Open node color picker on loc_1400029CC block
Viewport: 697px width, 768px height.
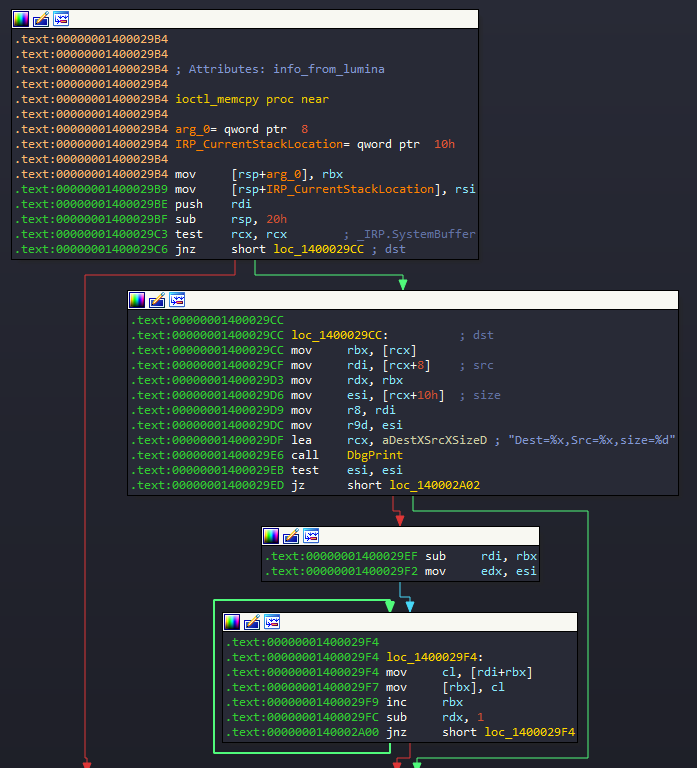point(137,300)
